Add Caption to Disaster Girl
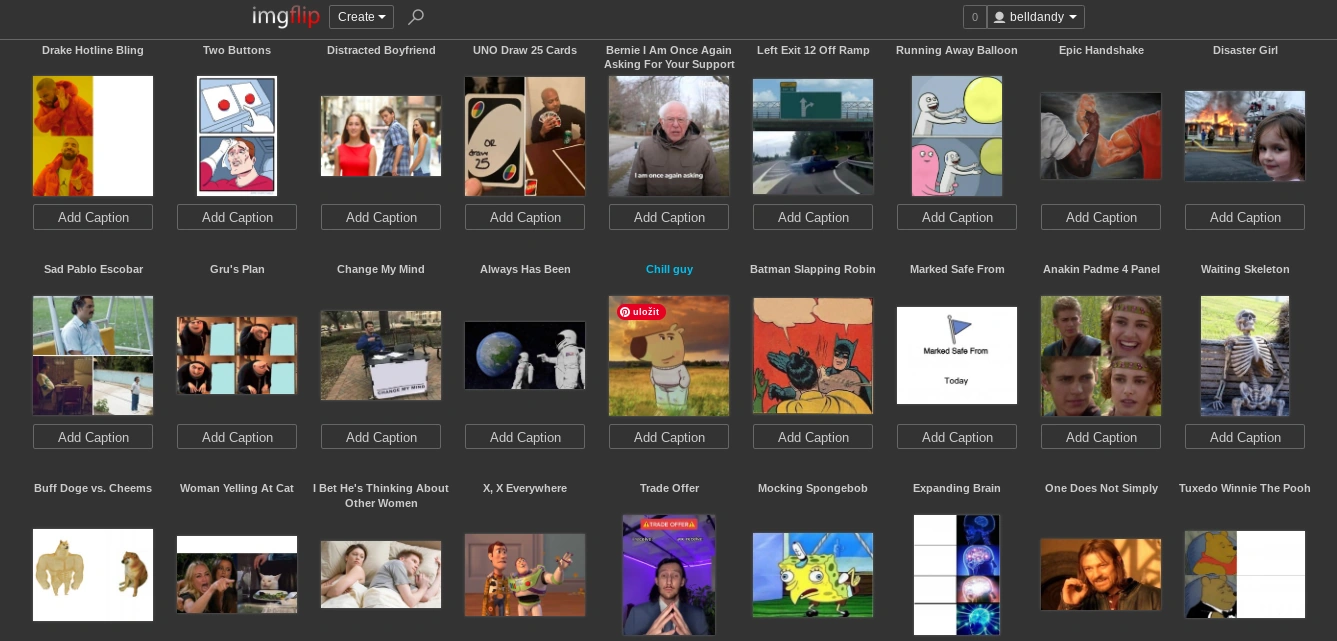1337x641 pixels. point(1245,217)
